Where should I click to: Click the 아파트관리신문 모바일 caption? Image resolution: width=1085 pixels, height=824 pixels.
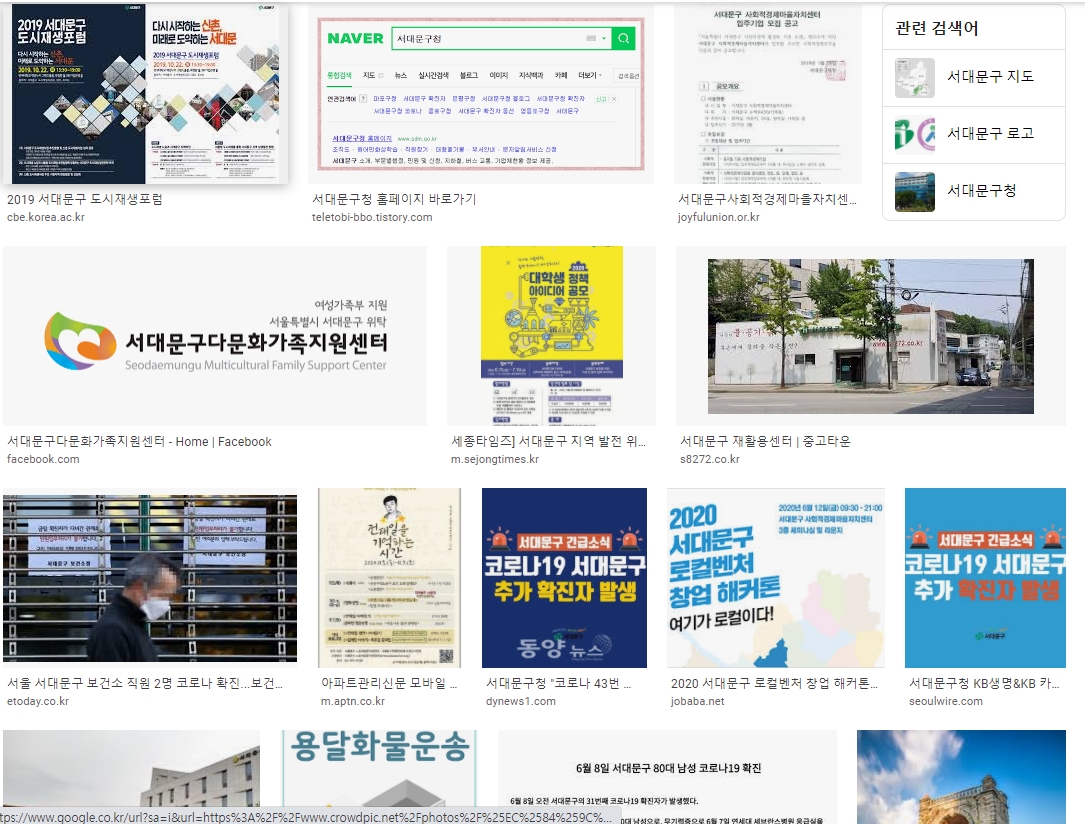pyautogui.click(x=389, y=684)
